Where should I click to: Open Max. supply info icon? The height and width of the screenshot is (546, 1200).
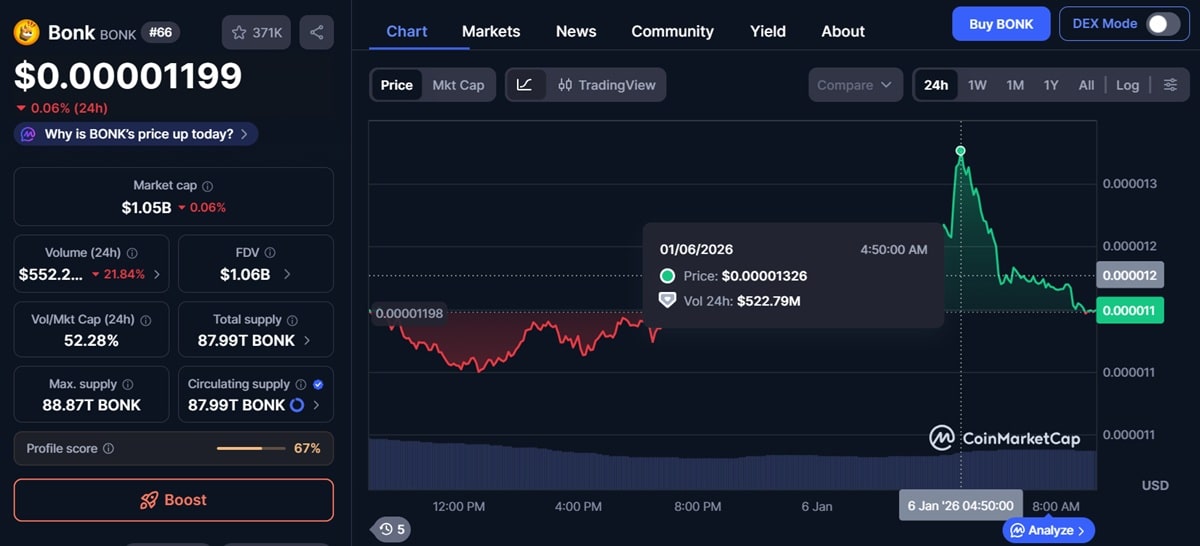tap(128, 384)
